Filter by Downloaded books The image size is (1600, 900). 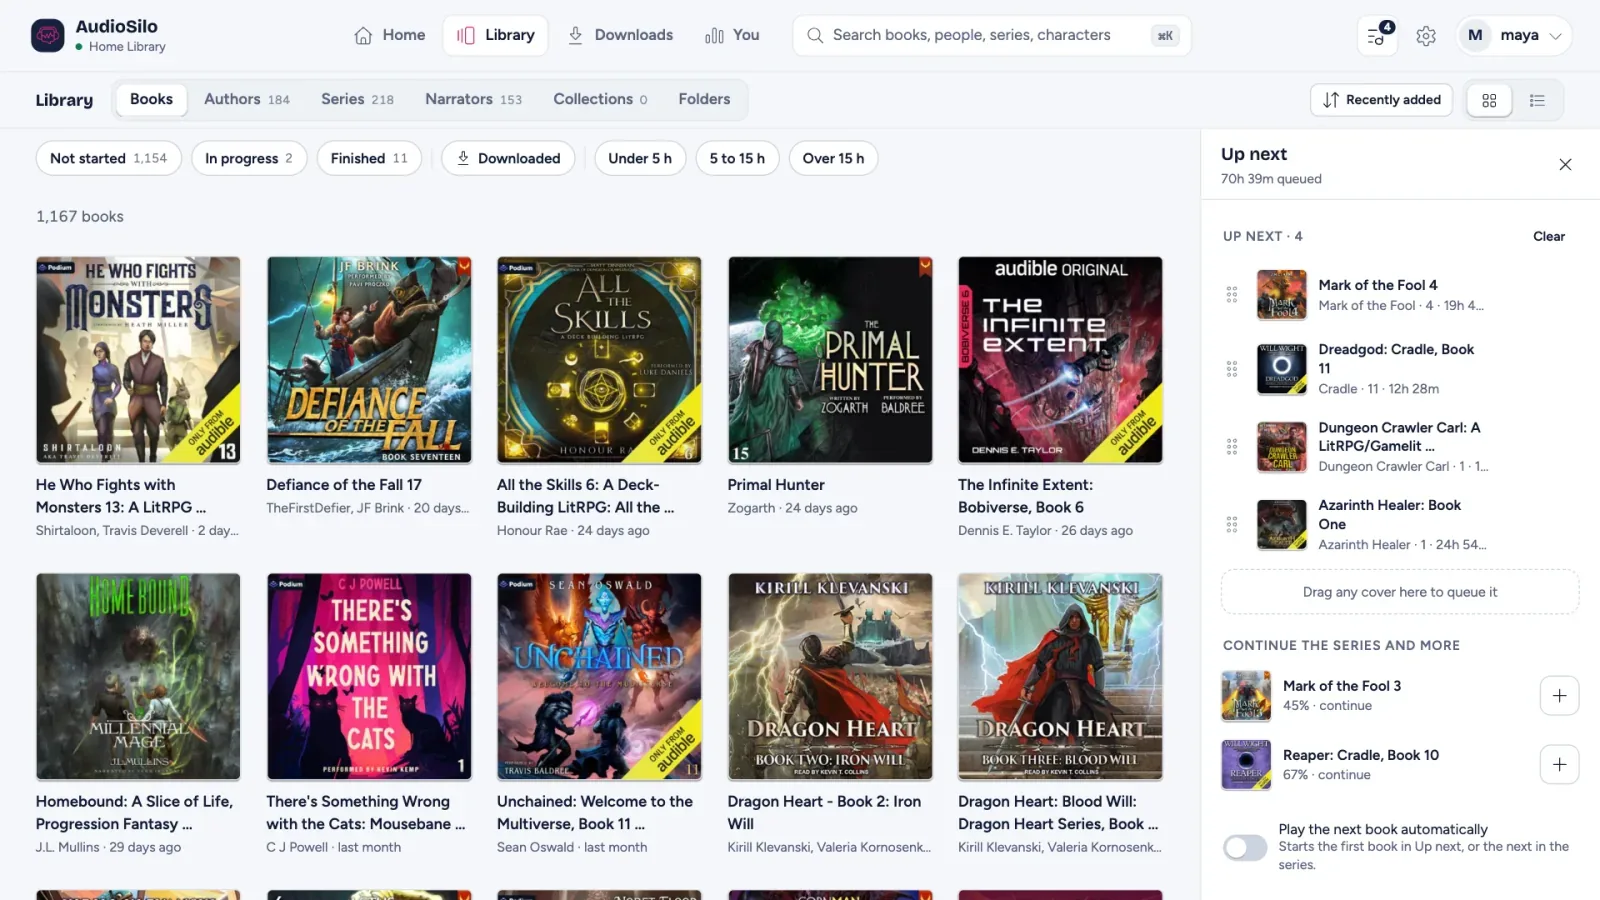click(x=508, y=158)
